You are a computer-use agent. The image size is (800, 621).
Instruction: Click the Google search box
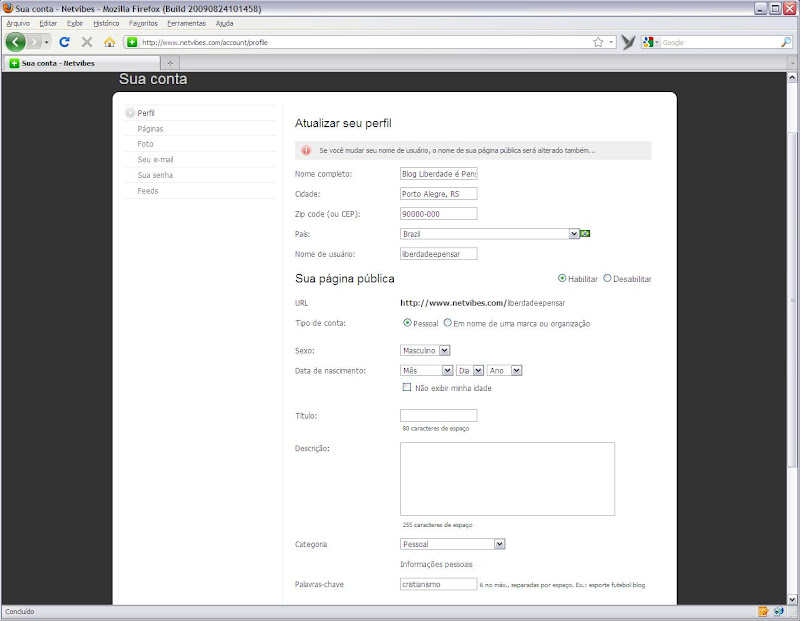[x=719, y=42]
